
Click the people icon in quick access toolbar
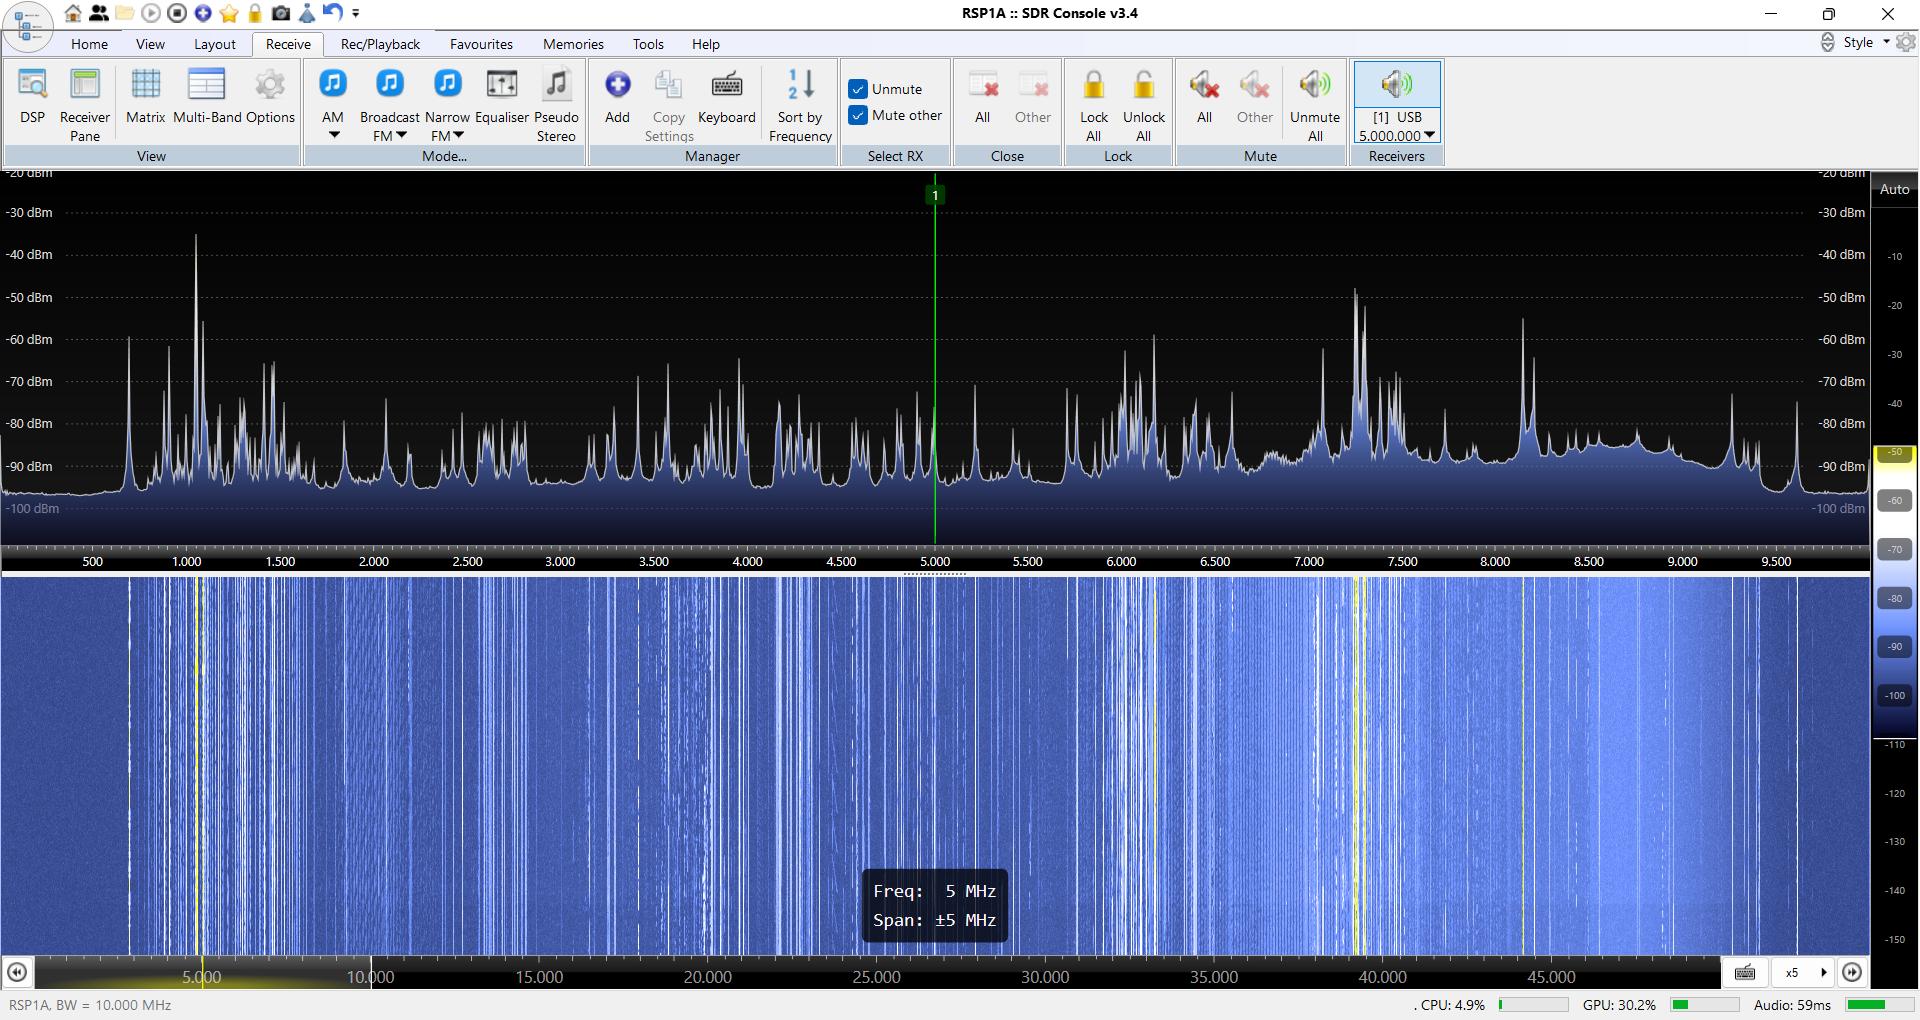(99, 13)
